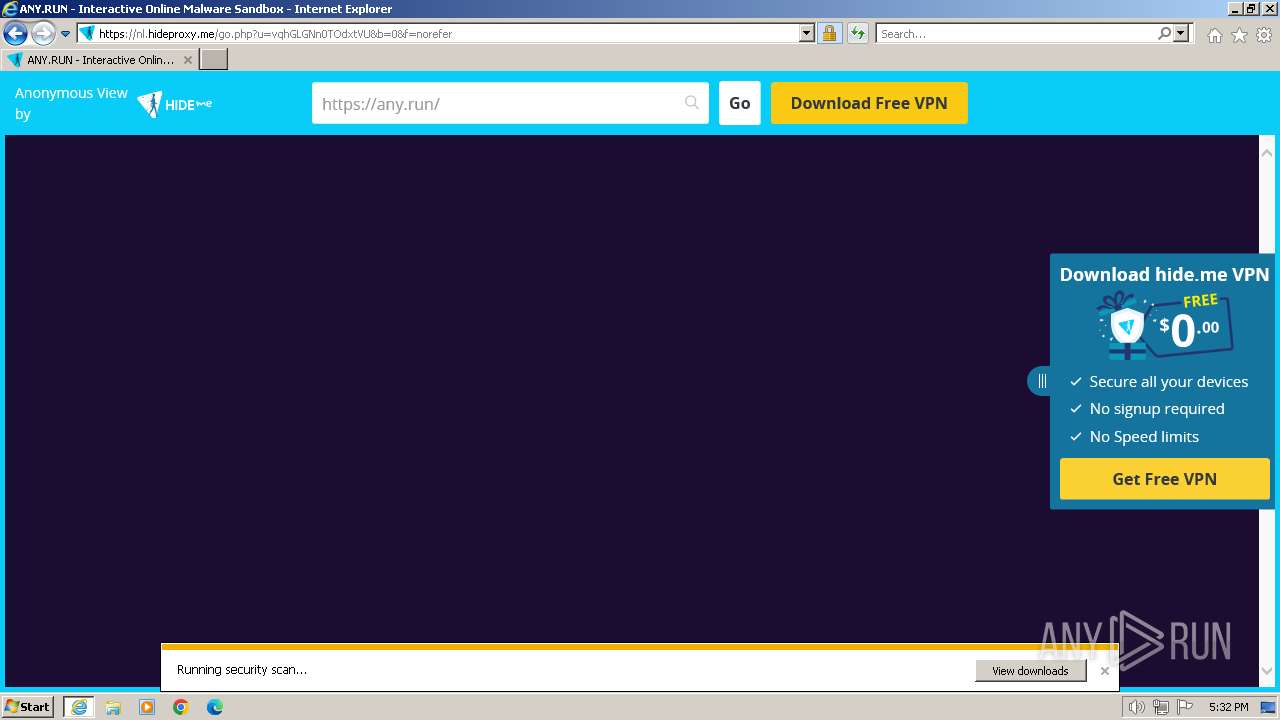Click the volume tray icon
The image size is (1280, 720).
(x=1137, y=707)
